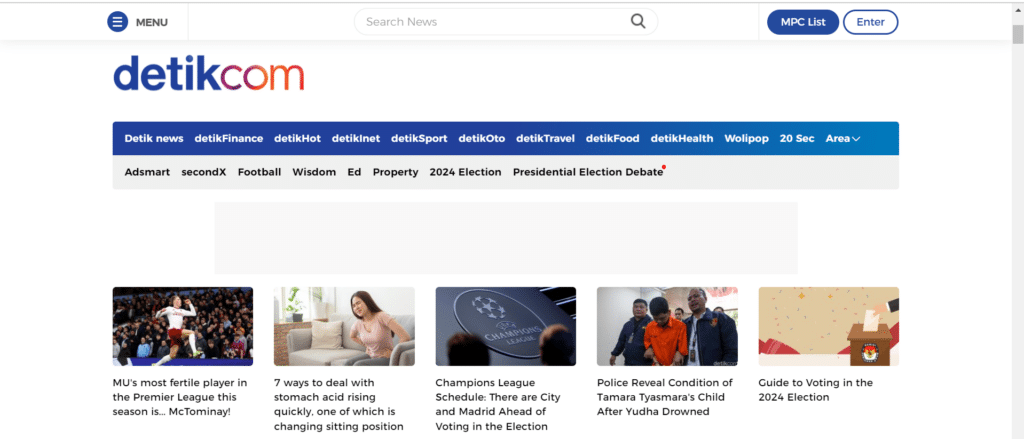Read "MU's most fertile player" headline

[180, 397]
